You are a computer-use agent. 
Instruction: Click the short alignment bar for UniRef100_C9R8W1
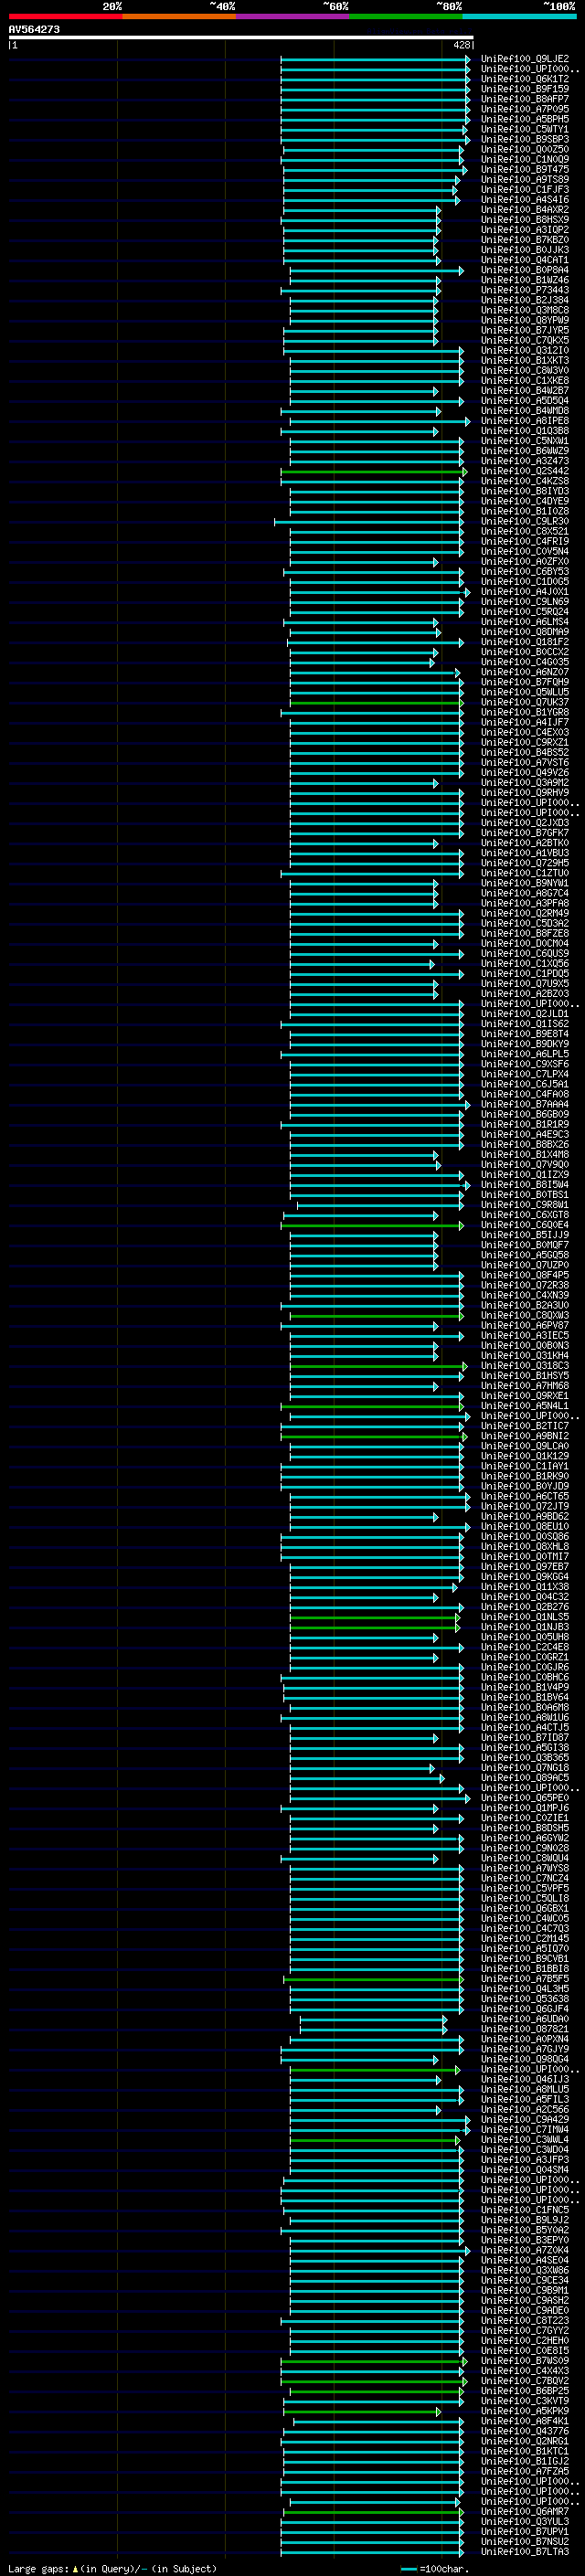tap(380, 1205)
